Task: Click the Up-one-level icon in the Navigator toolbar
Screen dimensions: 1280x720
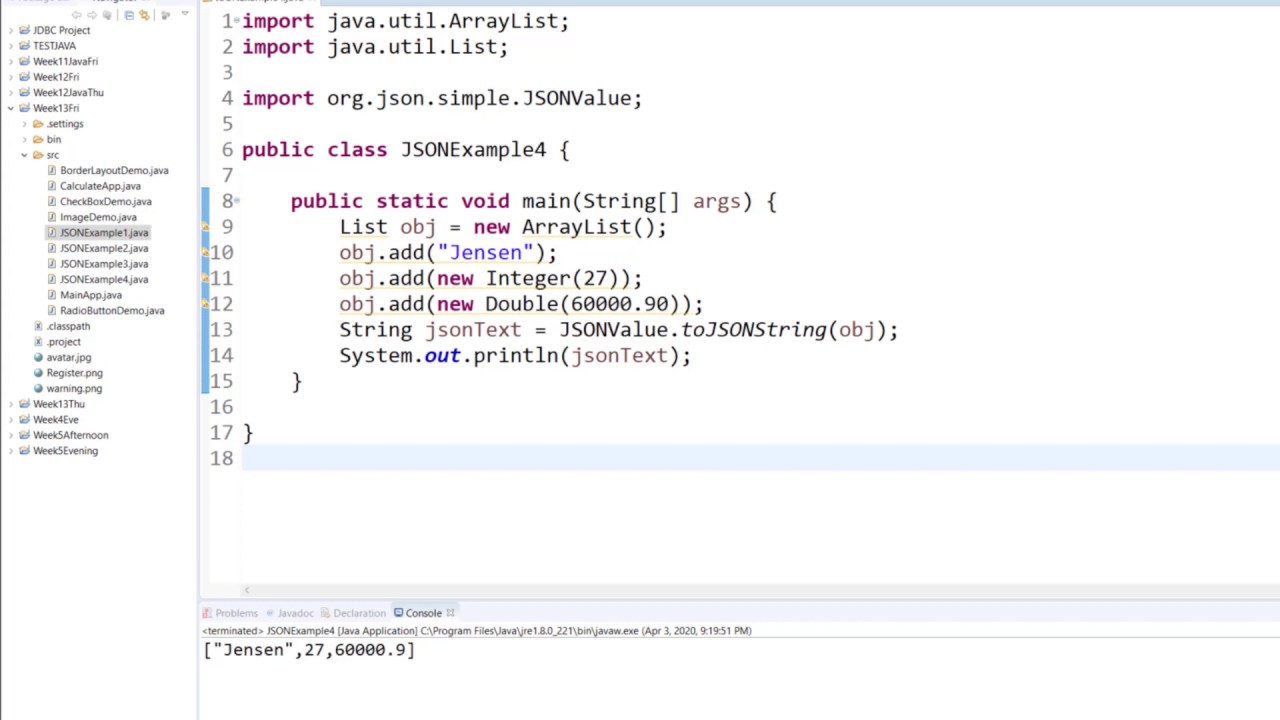Action: (x=107, y=15)
